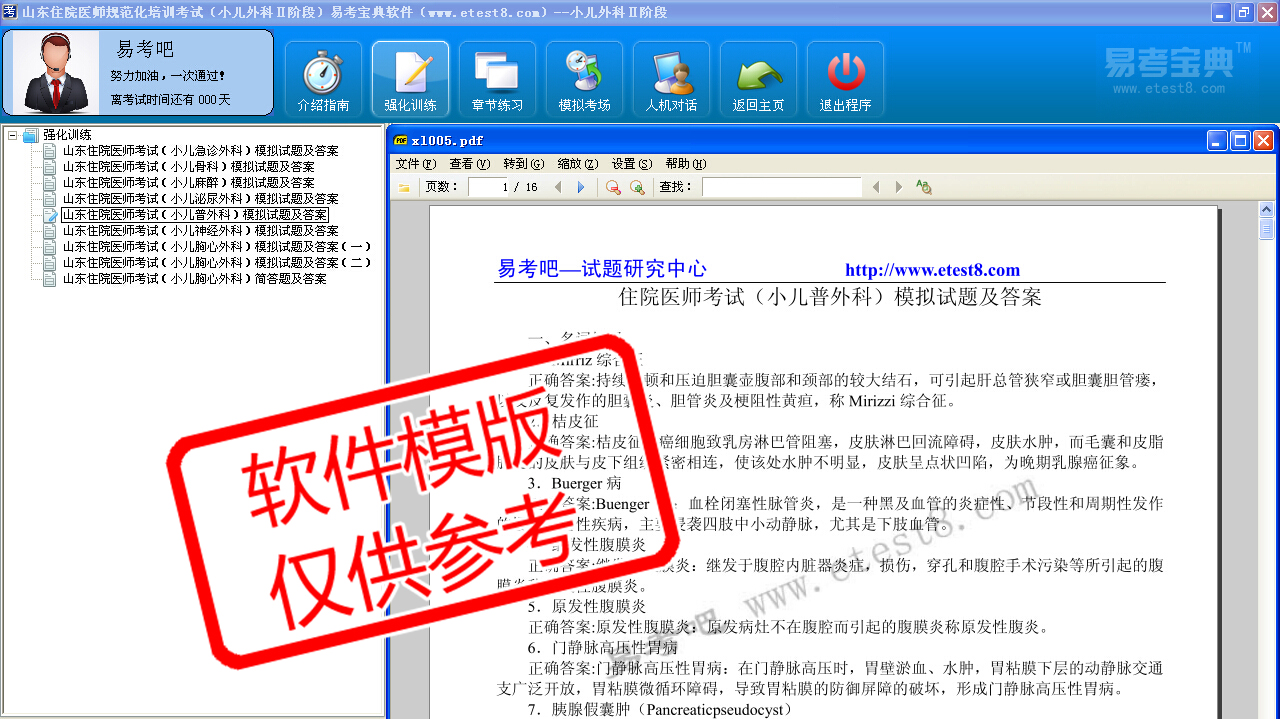Click the PDF vertical scrollbar thumb

1266,230
